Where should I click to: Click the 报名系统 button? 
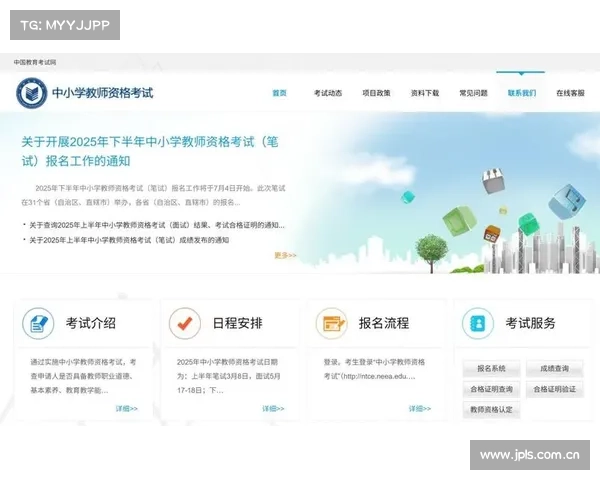pyautogui.click(x=491, y=369)
